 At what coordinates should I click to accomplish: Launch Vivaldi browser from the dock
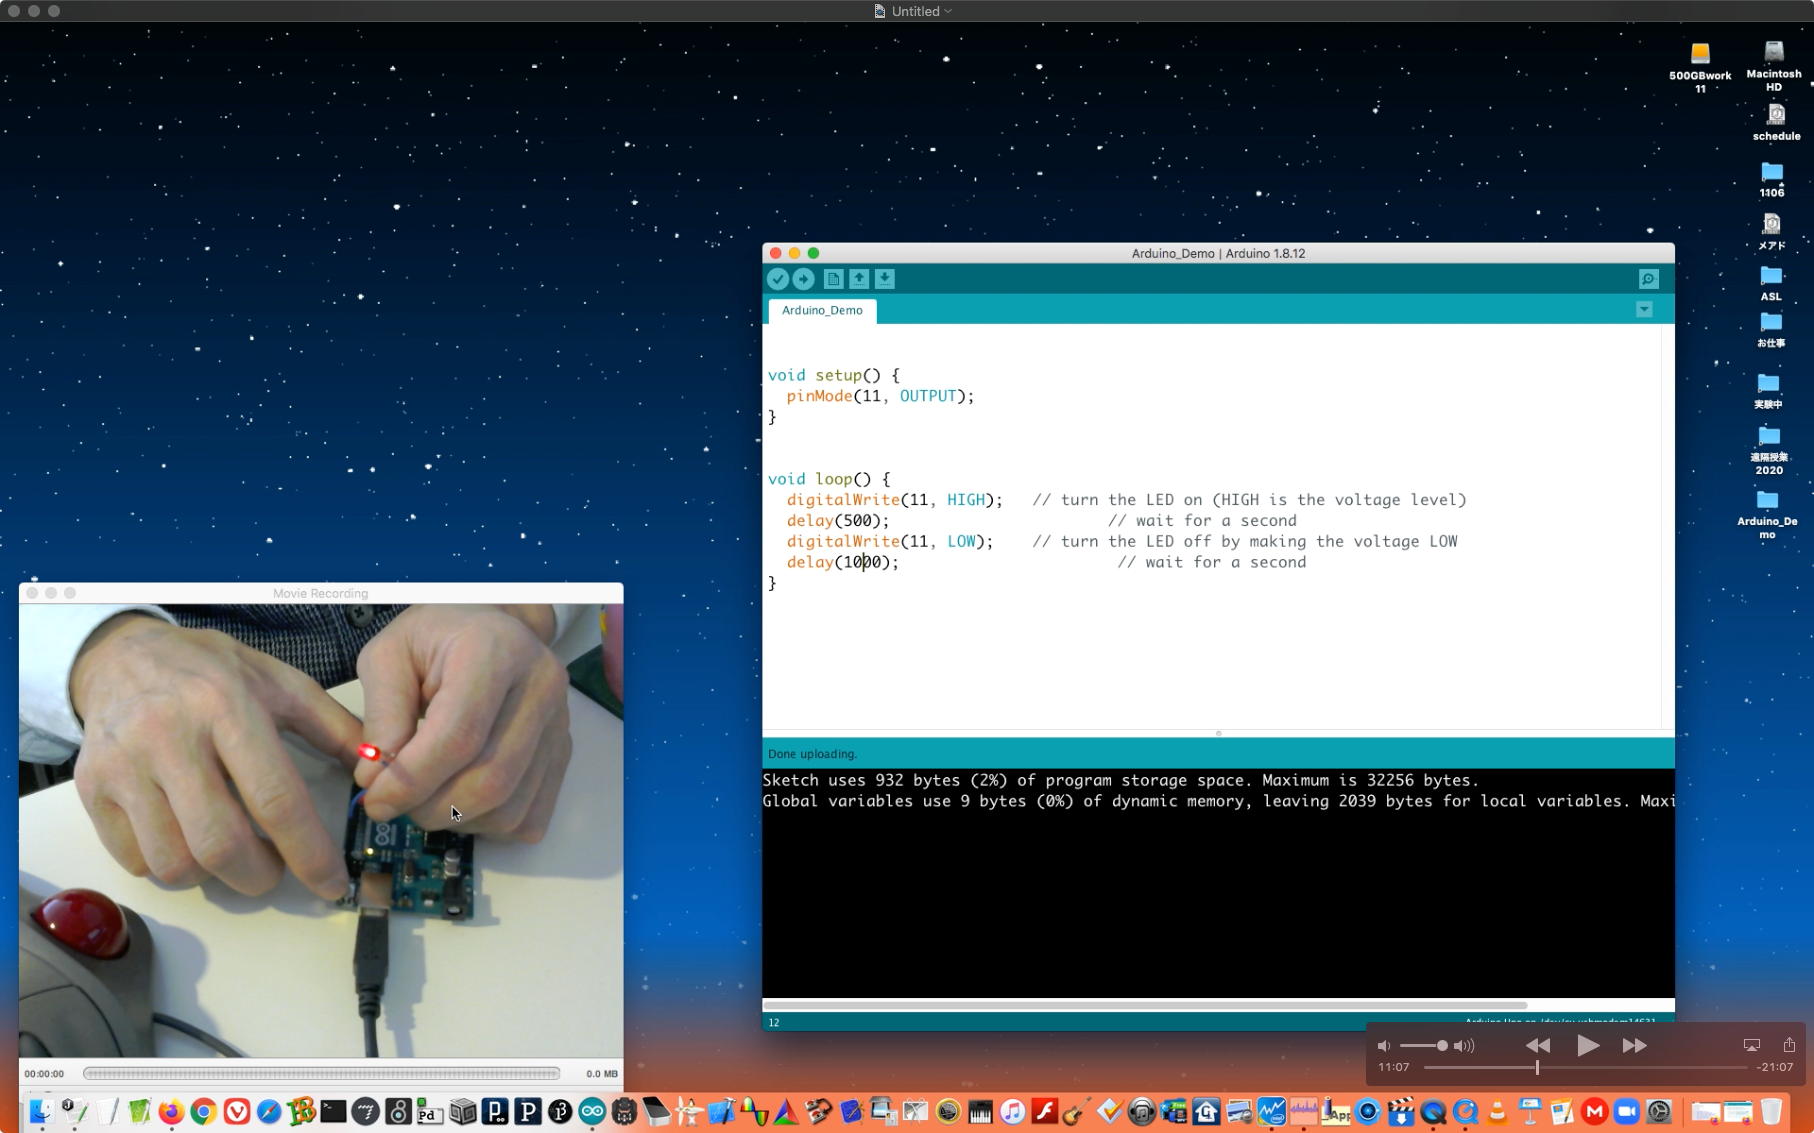237,1111
